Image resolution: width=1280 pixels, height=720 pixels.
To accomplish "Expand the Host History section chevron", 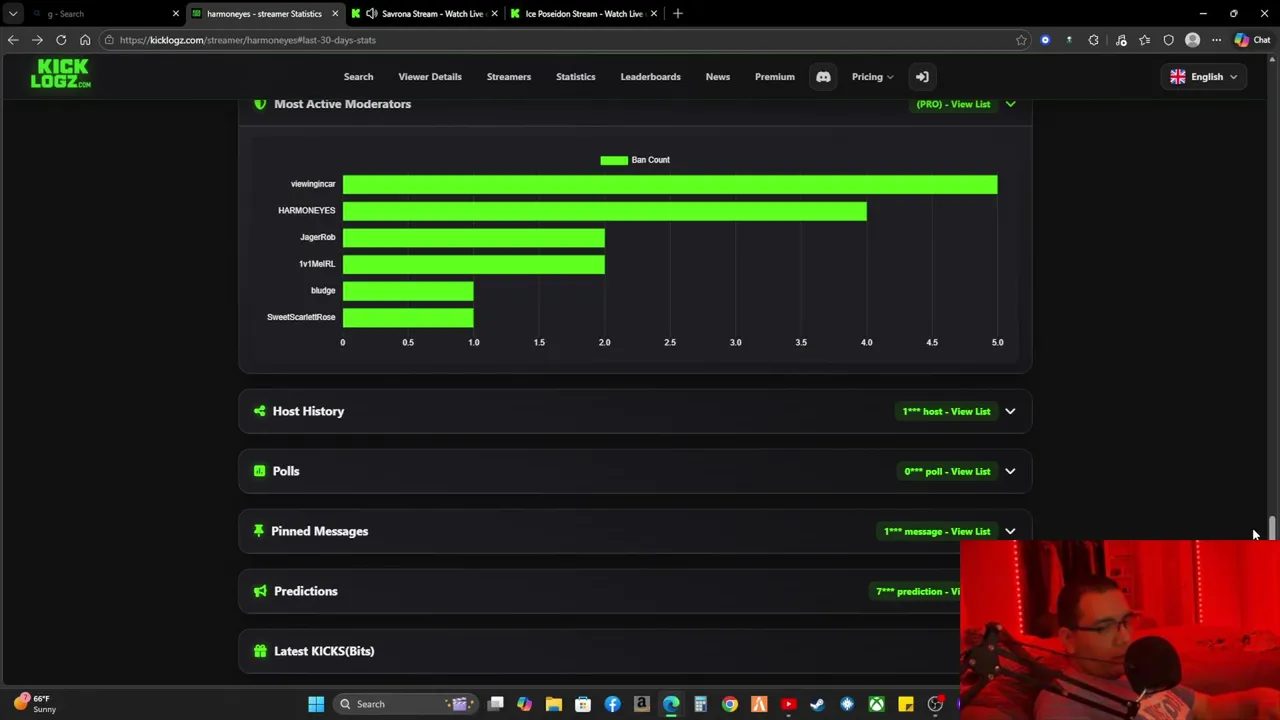I will point(1010,411).
